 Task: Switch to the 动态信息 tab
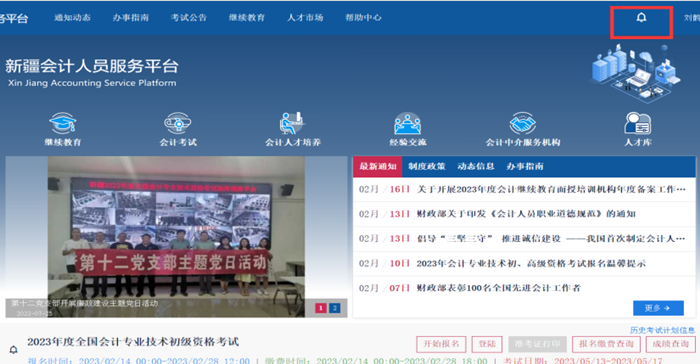(x=475, y=167)
